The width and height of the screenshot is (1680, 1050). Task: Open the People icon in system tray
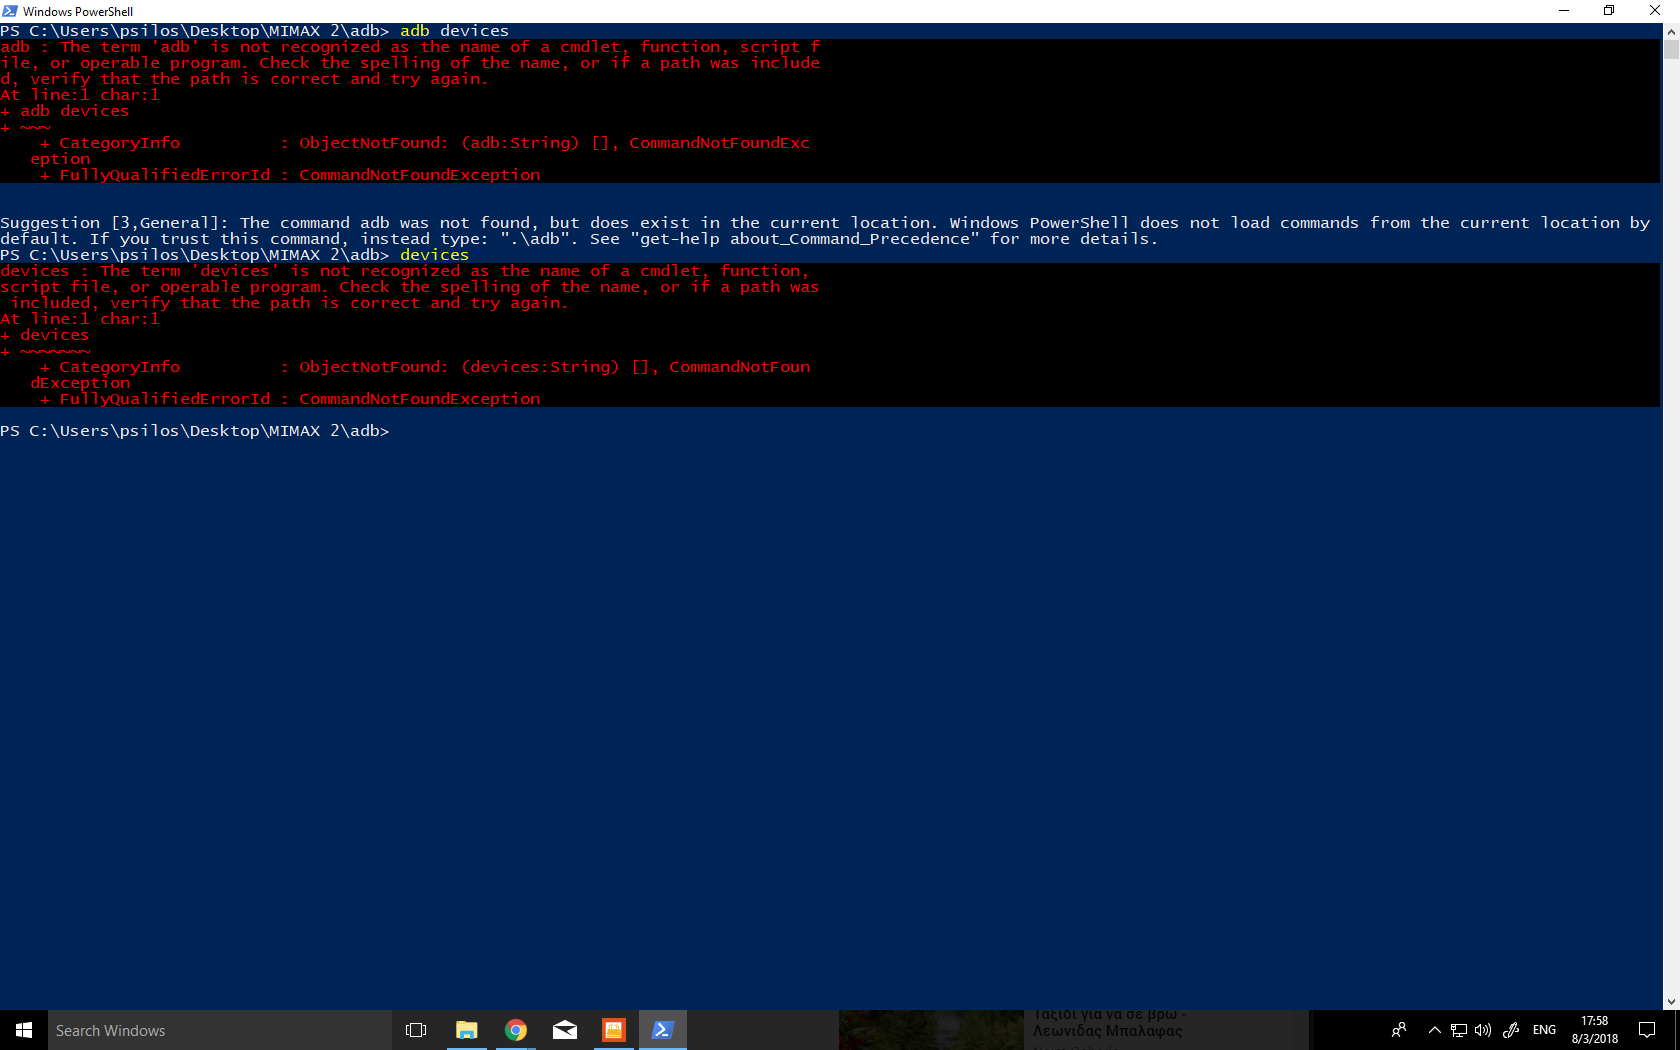1399,1030
